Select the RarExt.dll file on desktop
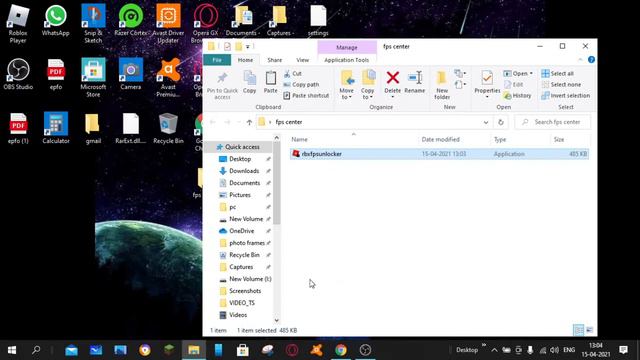This screenshot has height=360, width=640. click(x=131, y=128)
